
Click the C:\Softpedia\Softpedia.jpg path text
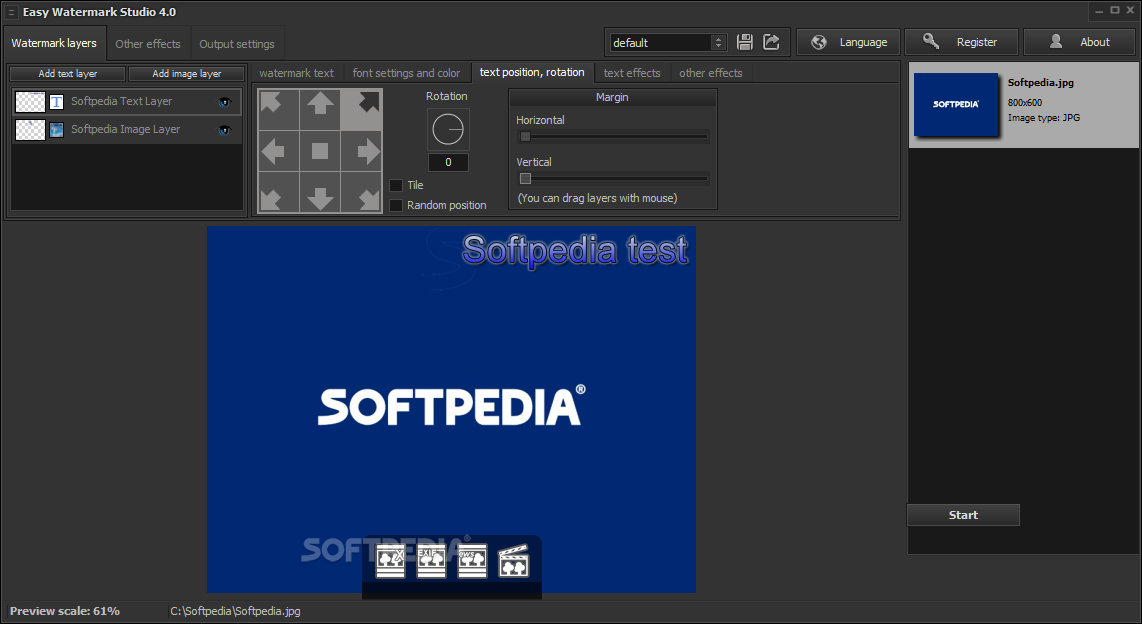pyautogui.click(x=235, y=611)
